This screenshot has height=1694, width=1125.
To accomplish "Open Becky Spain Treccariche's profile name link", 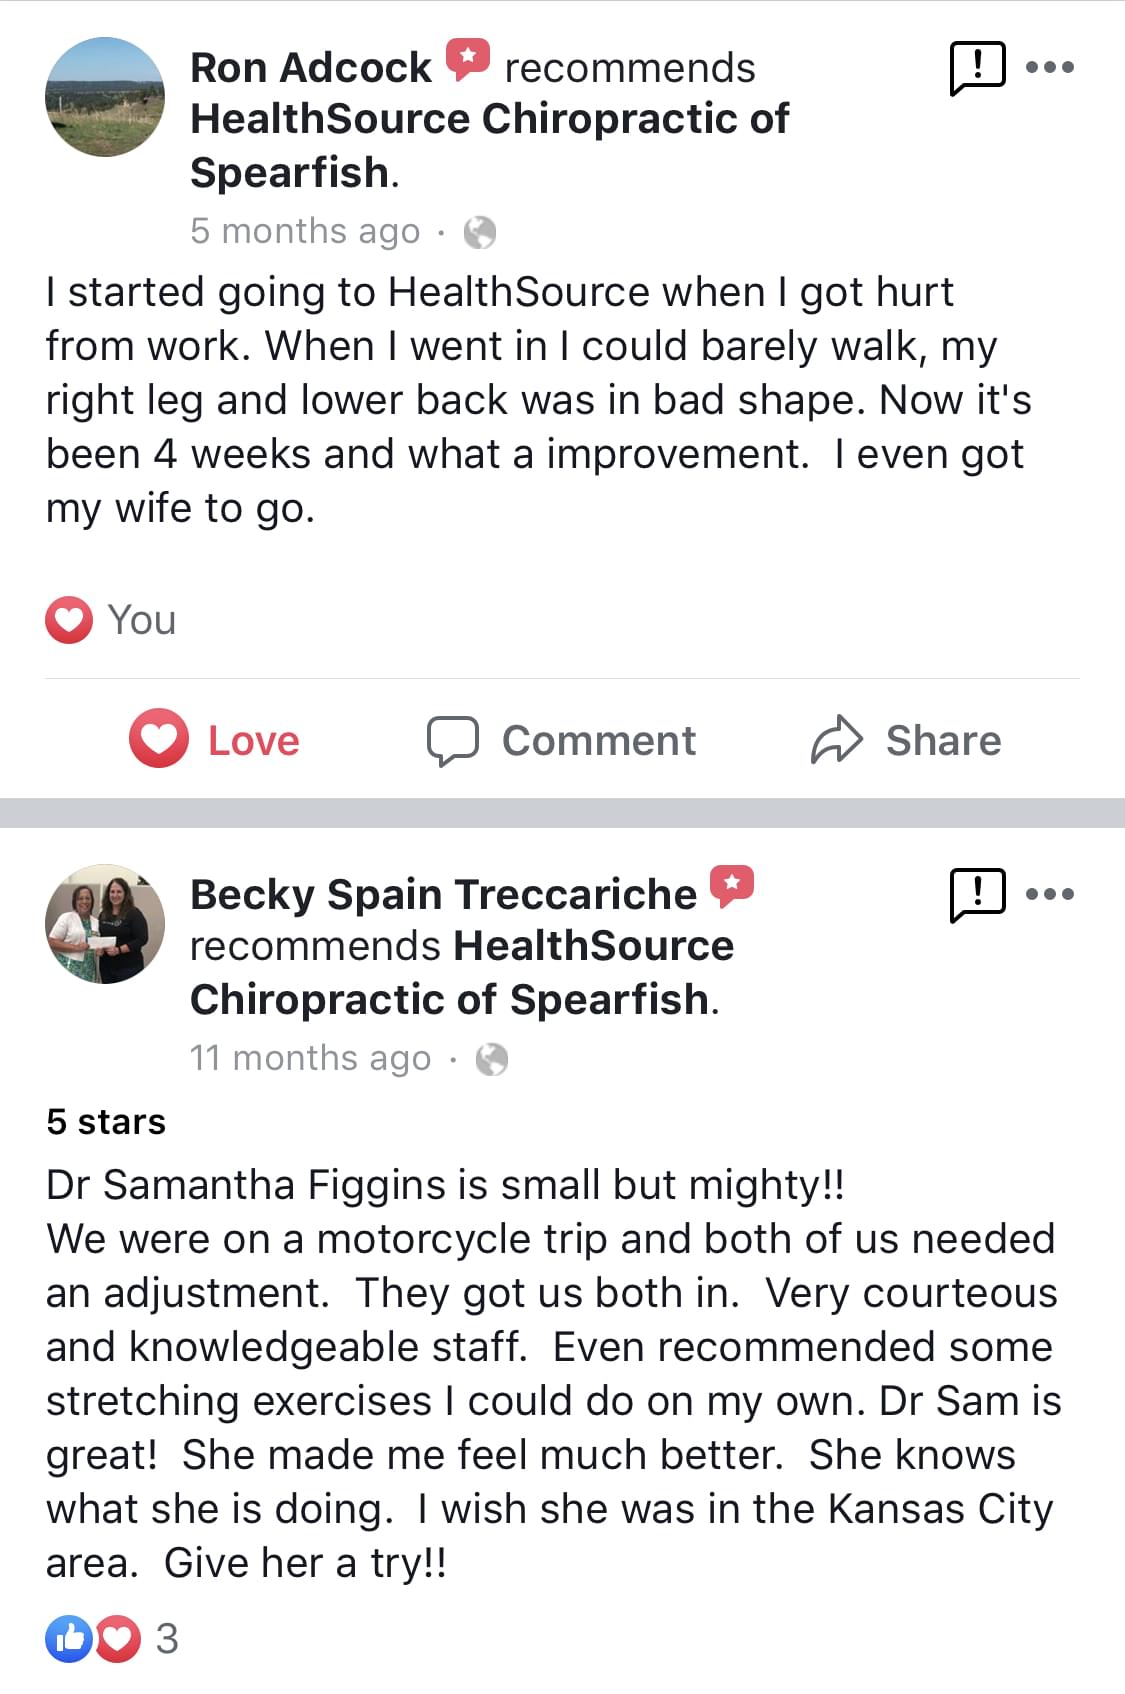I will pos(443,894).
